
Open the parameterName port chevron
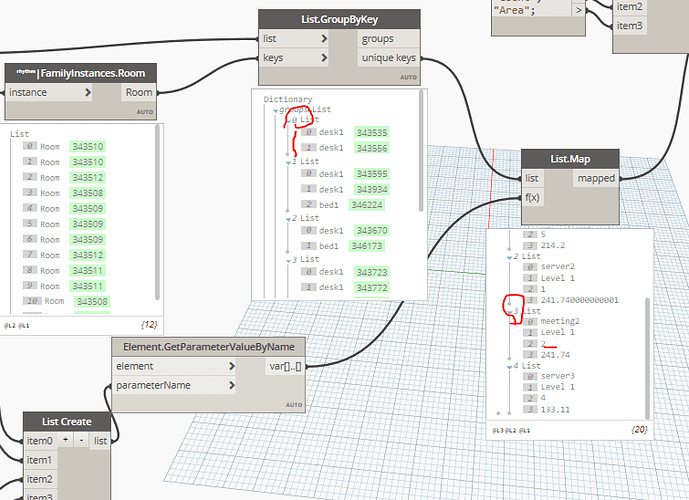(x=232, y=385)
